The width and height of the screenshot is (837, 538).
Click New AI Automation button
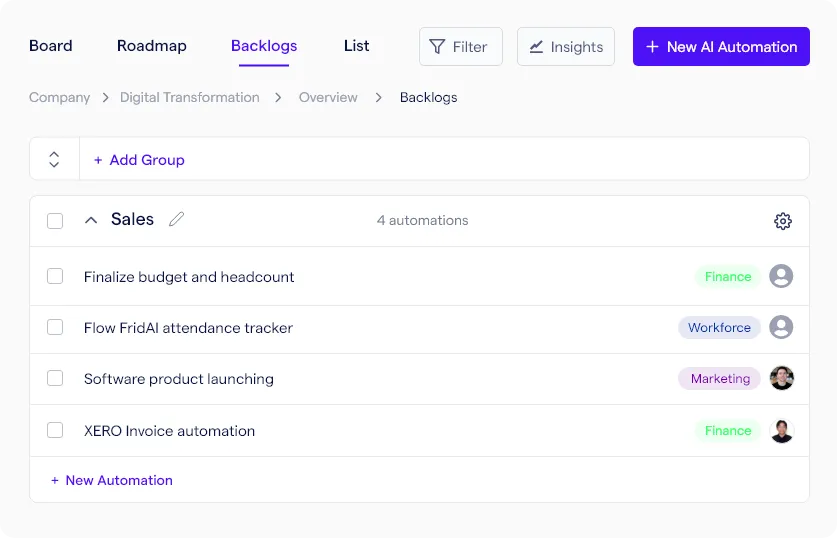click(x=721, y=47)
